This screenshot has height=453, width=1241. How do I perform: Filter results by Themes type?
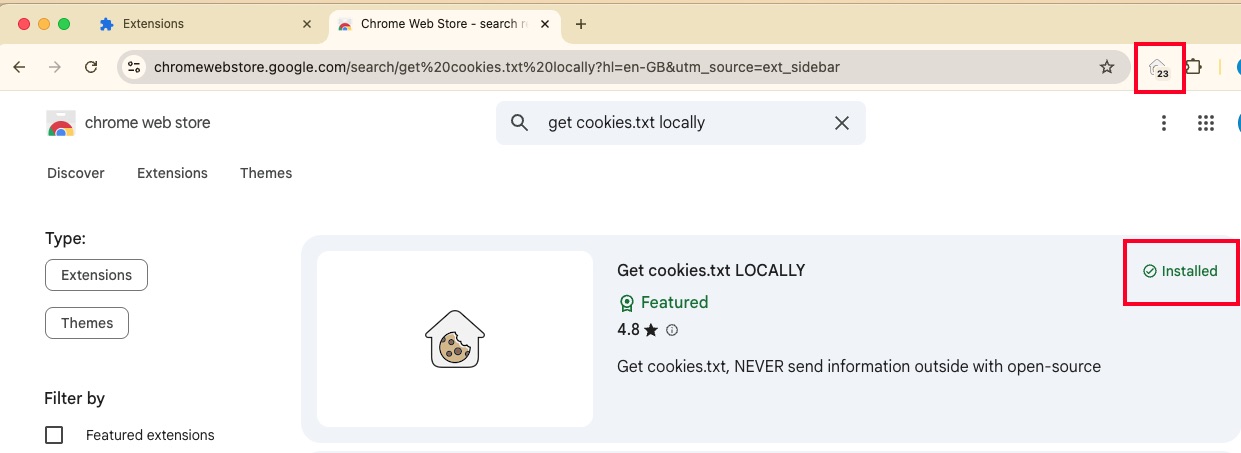coord(87,323)
